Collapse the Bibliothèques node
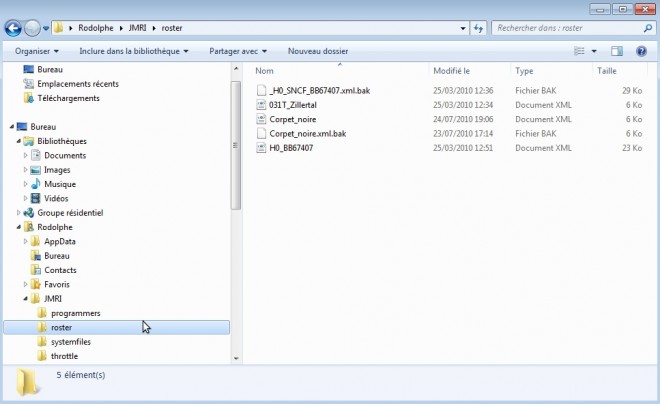Image resolution: width=660 pixels, height=404 pixels. (x=19, y=141)
